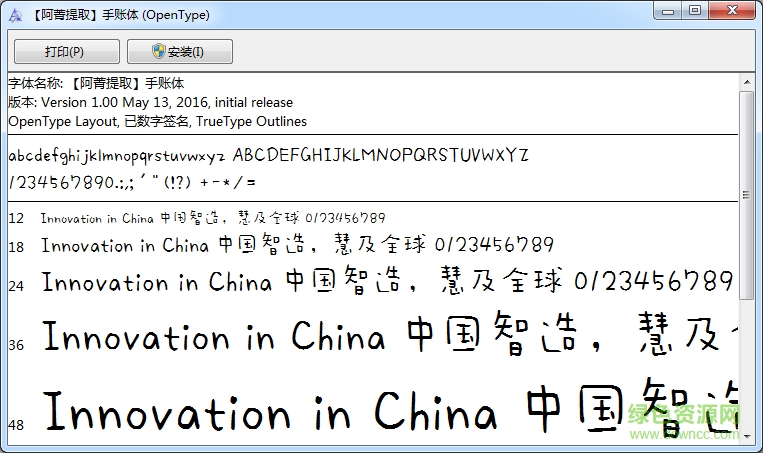Click the Print (打印) button
Image resolution: width=763 pixels, height=453 pixels.
pos(67,52)
